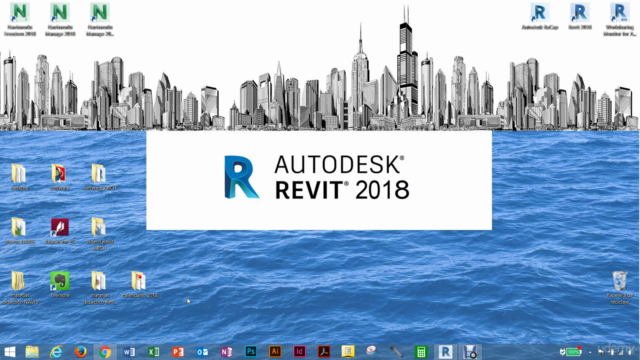The width and height of the screenshot is (640, 360).
Task: Open Google Chrome on the taskbar
Action: tap(105, 352)
